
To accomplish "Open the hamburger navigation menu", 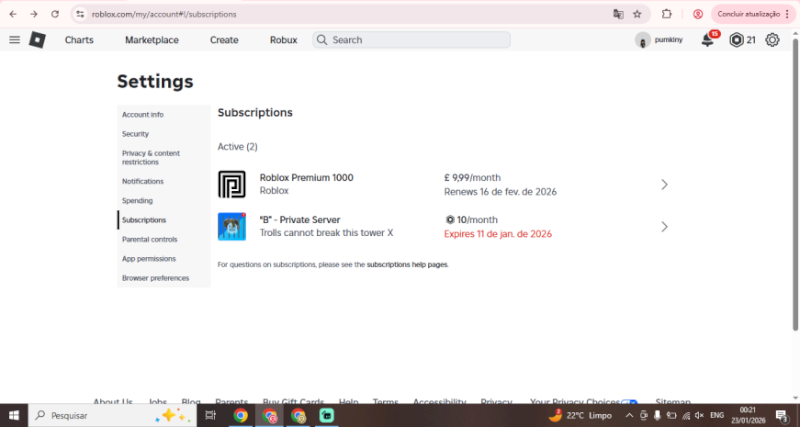I will pyautogui.click(x=14, y=40).
